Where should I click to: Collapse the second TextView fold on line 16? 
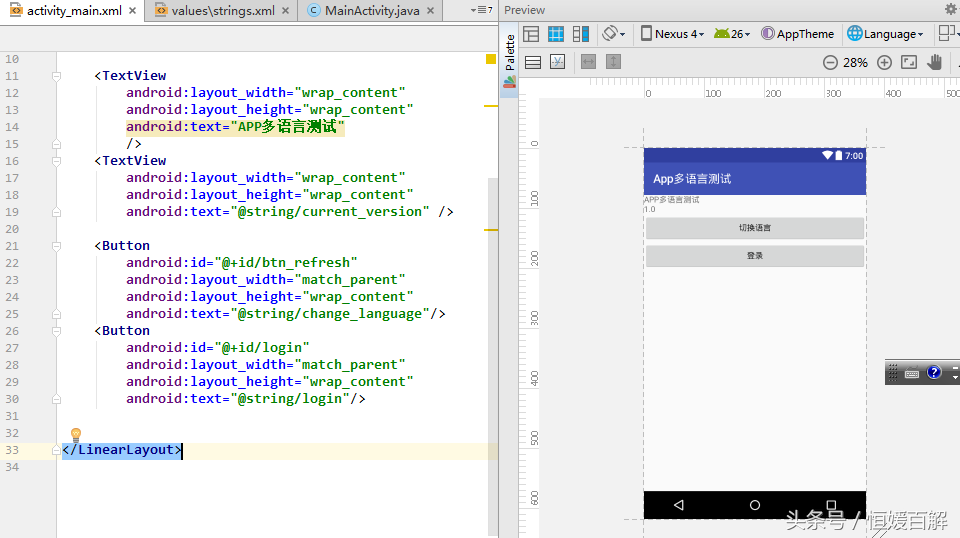point(56,161)
